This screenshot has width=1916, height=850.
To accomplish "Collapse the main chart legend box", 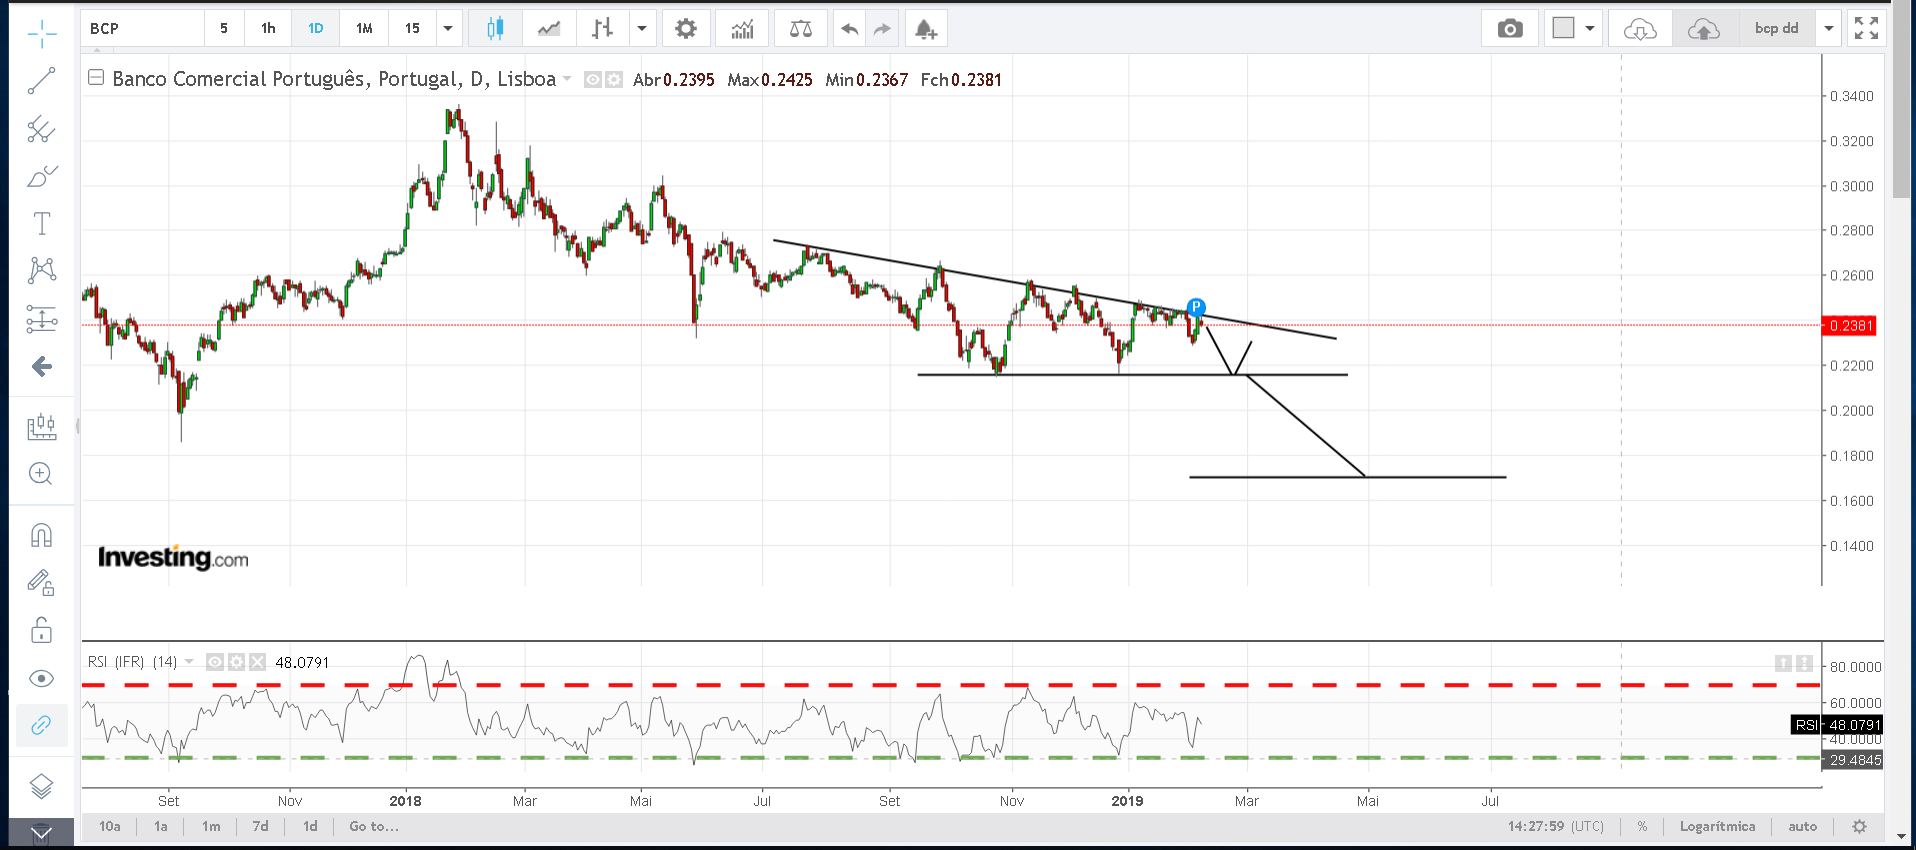I will pos(96,78).
